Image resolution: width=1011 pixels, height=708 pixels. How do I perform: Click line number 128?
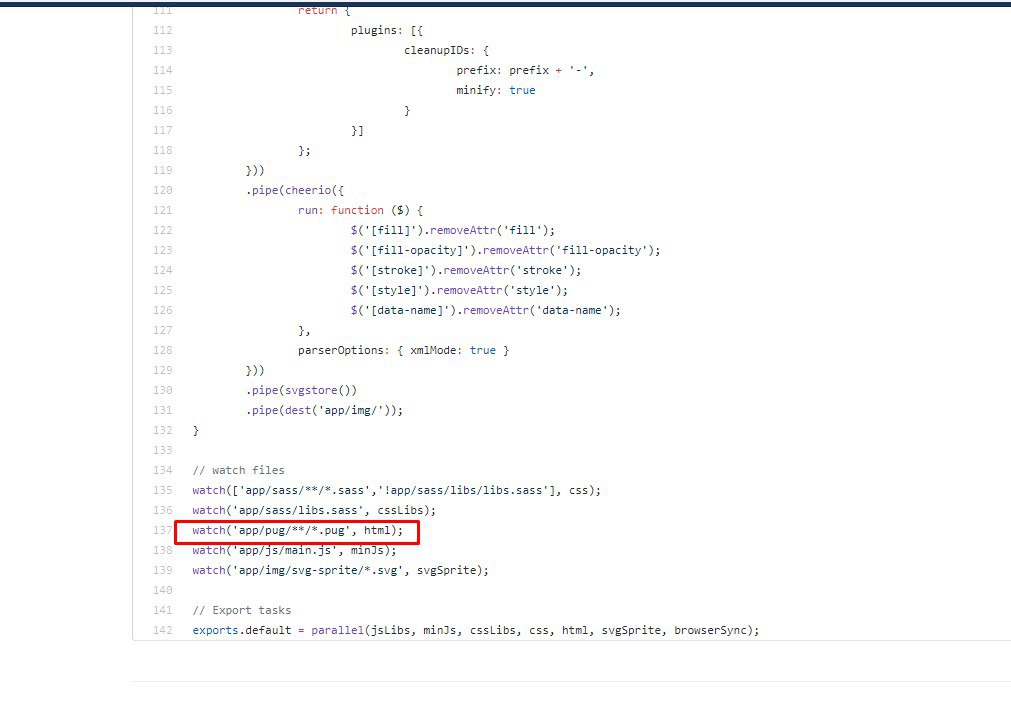tap(162, 350)
